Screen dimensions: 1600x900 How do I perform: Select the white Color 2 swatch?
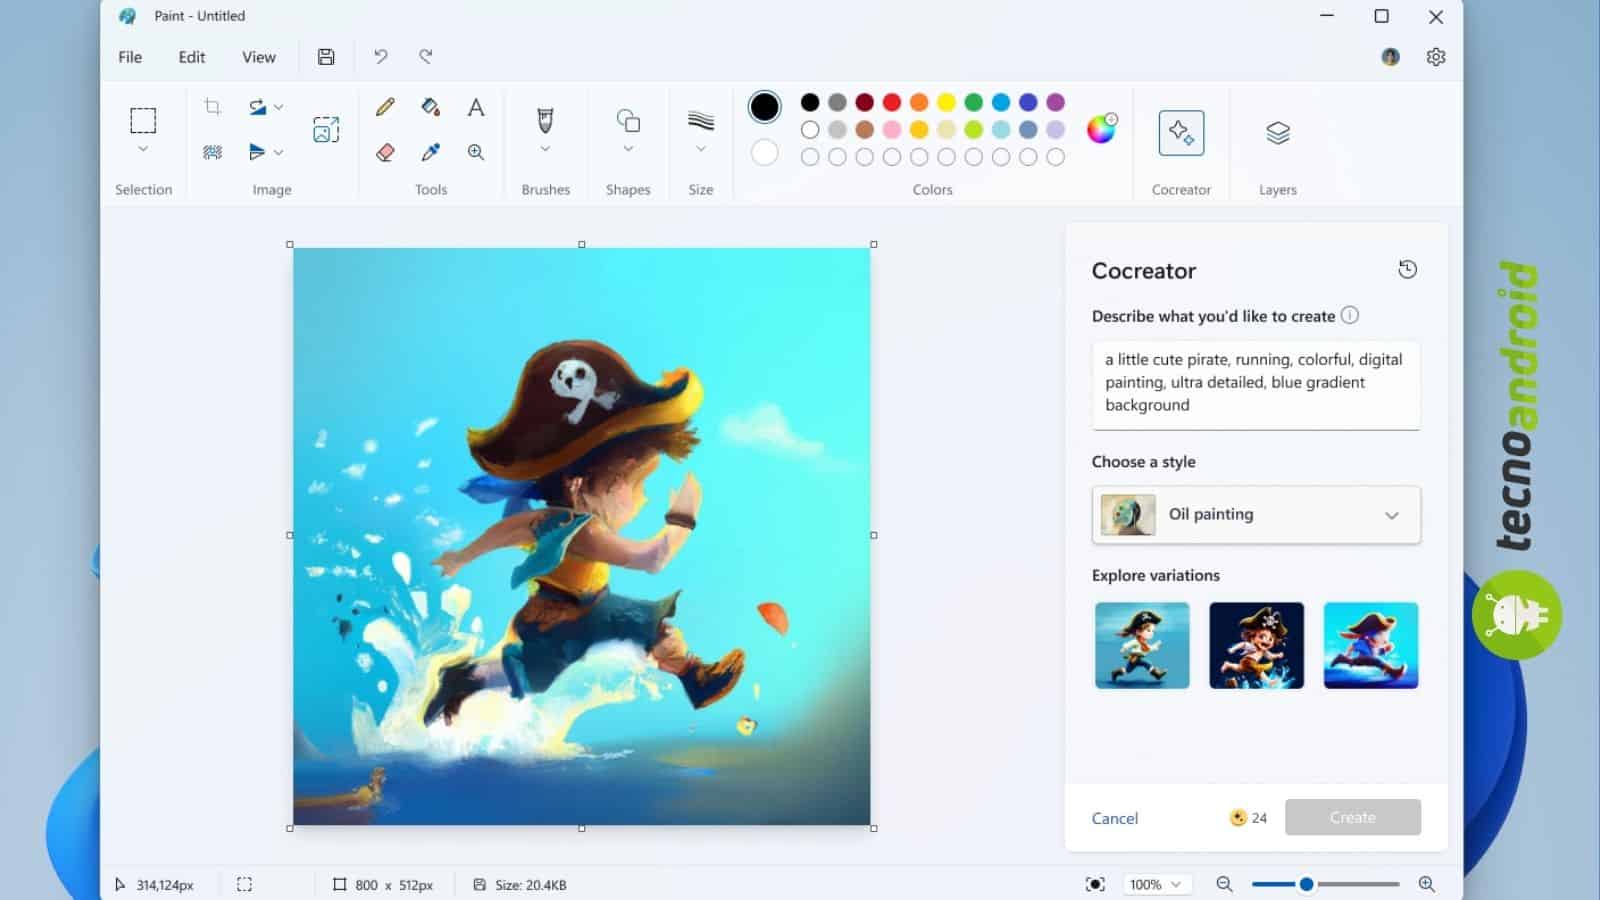coord(765,152)
